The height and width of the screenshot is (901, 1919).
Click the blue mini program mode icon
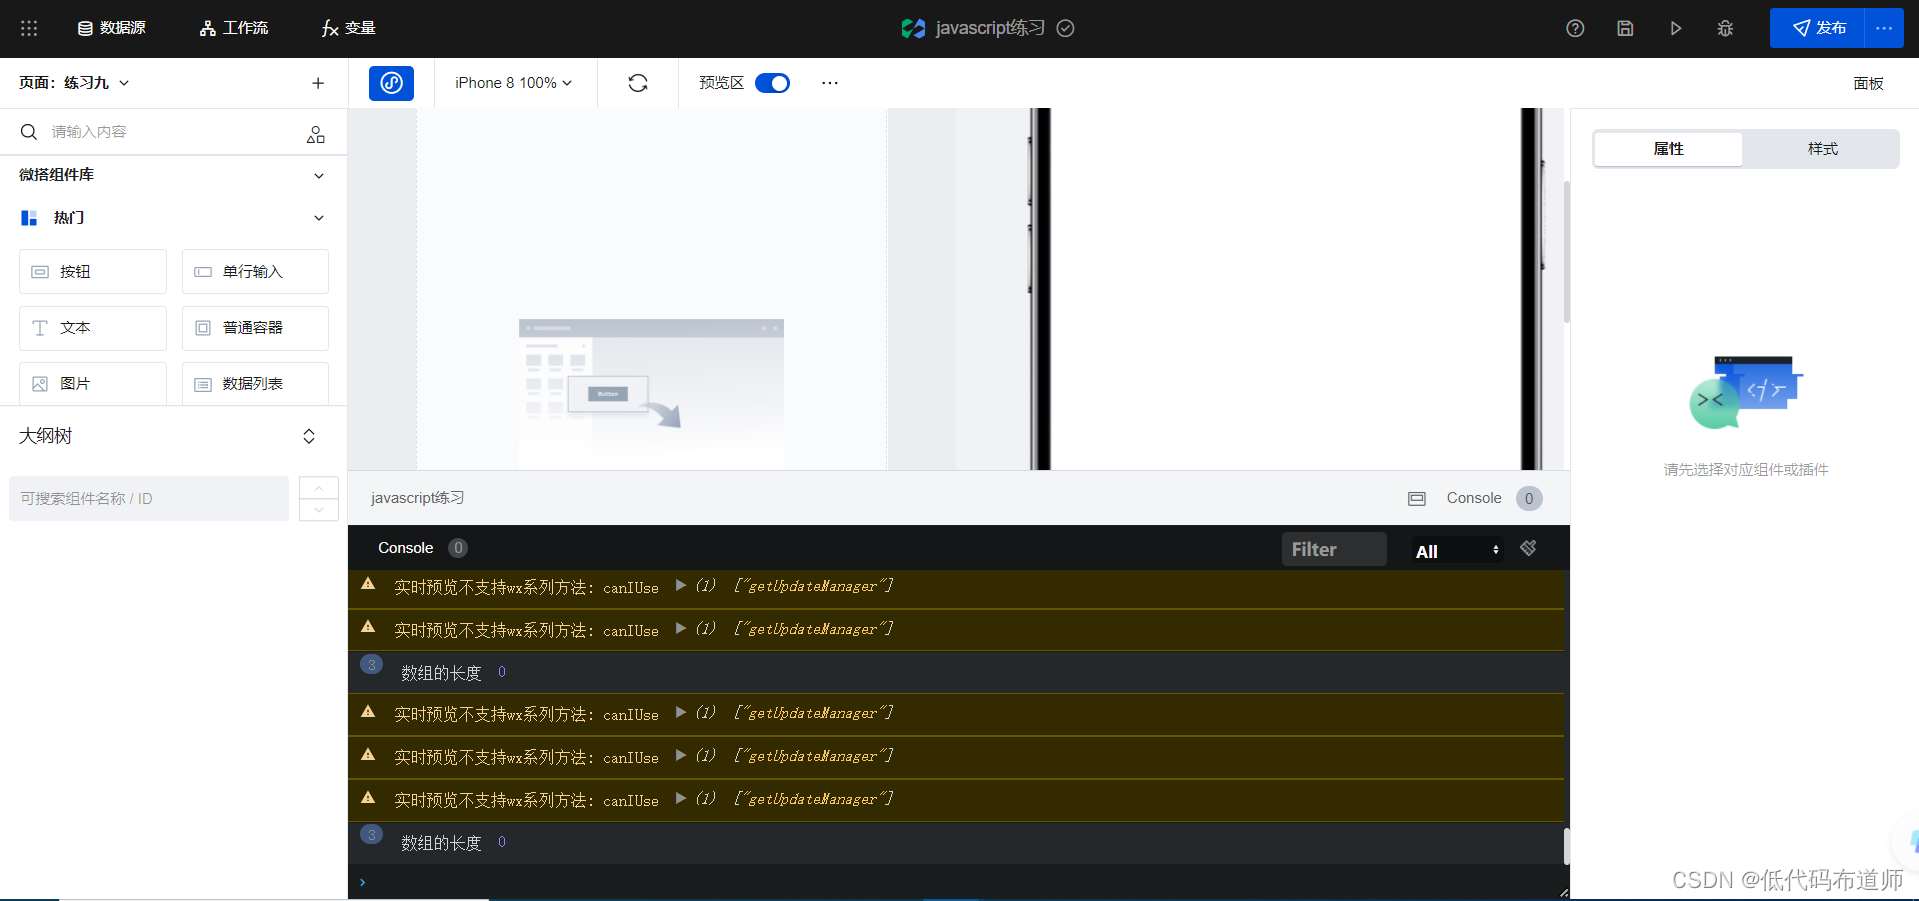click(x=391, y=83)
